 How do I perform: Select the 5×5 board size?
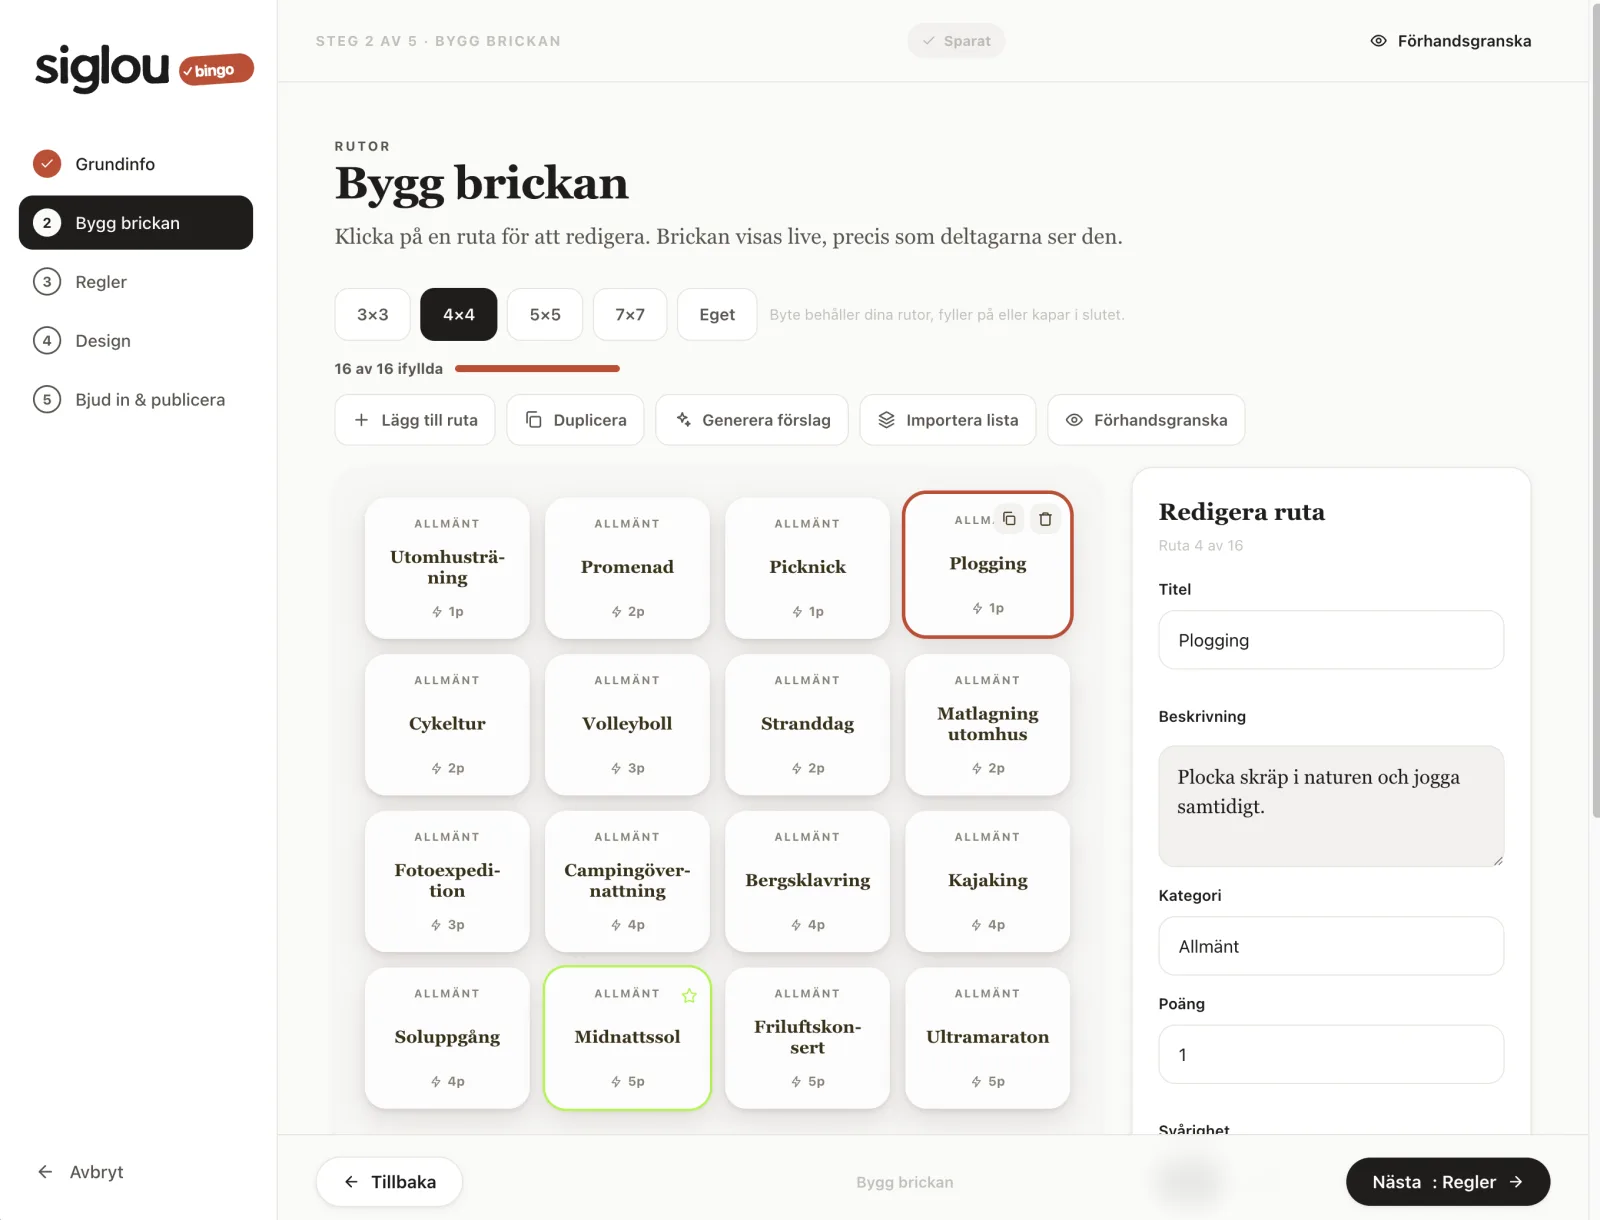tap(545, 314)
